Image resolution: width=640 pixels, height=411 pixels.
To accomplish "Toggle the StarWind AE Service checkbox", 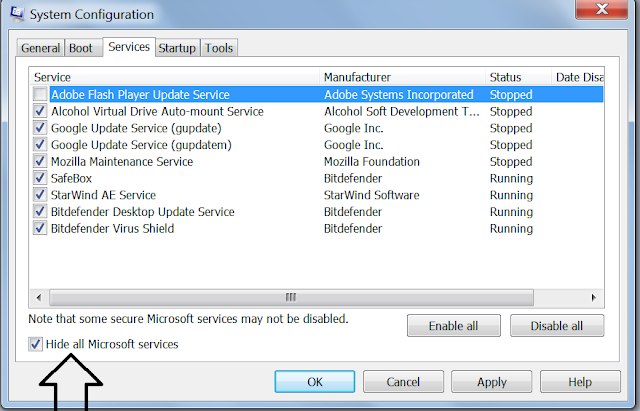I will click(40, 195).
